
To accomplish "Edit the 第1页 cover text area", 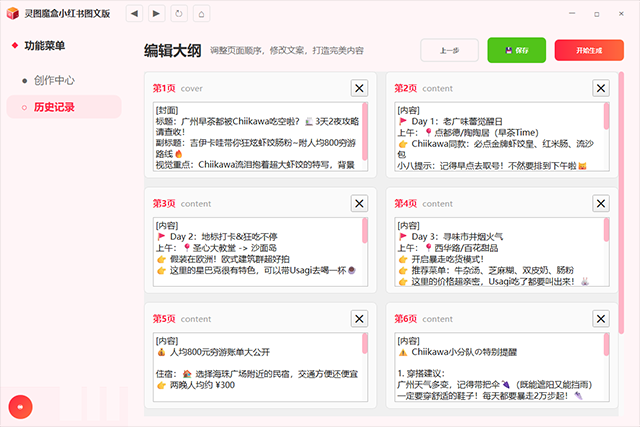I will (260, 137).
